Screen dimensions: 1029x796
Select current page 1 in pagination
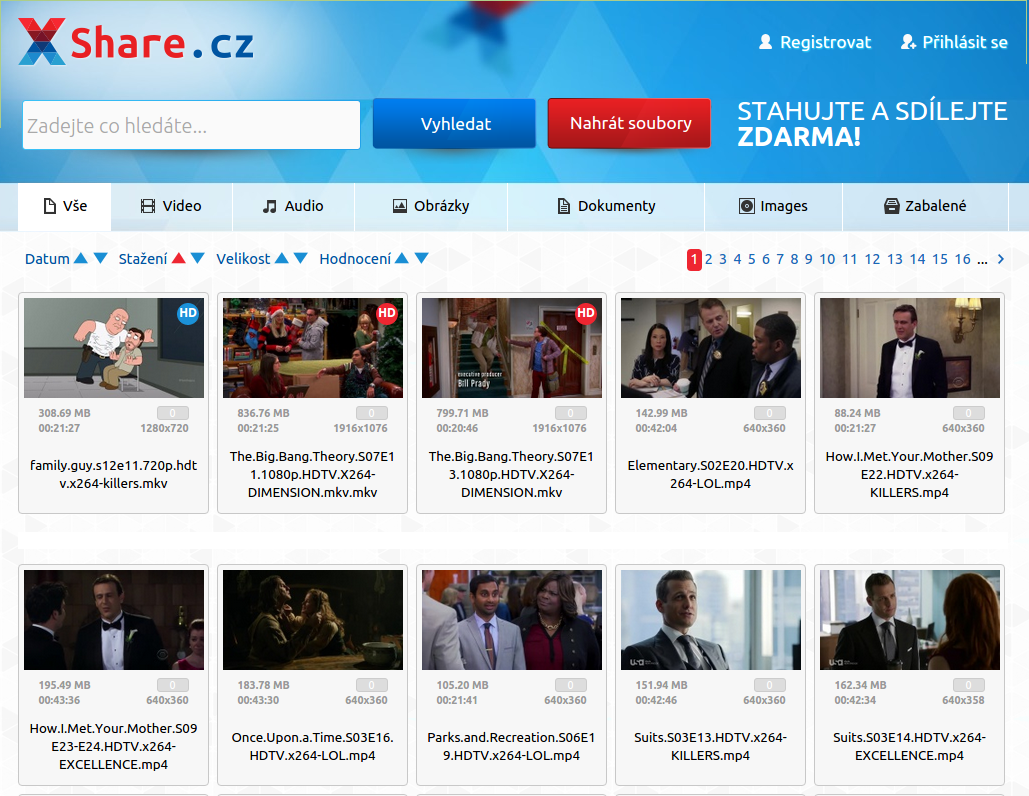(x=694, y=260)
